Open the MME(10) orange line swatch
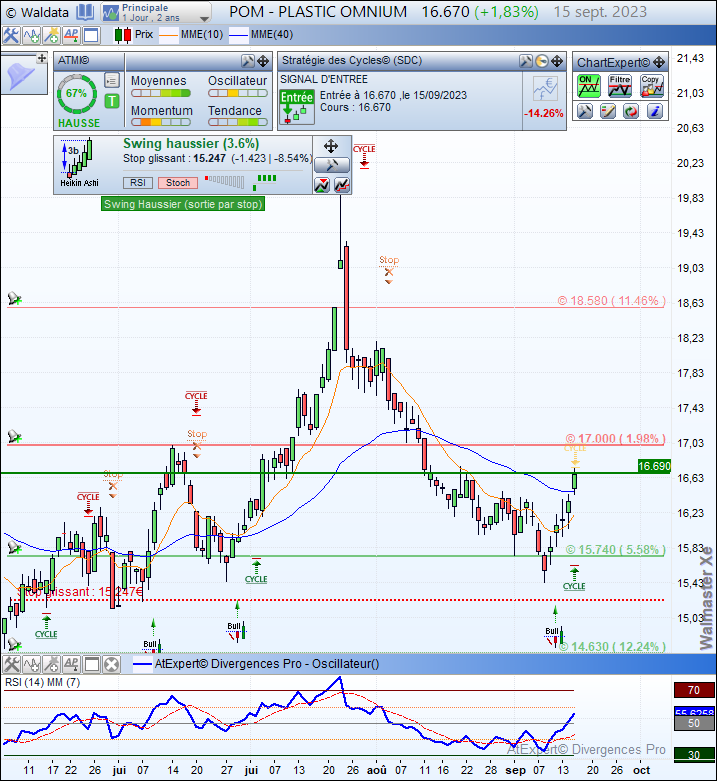Image resolution: width=717 pixels, height=781 pixels. click(168, 35)
